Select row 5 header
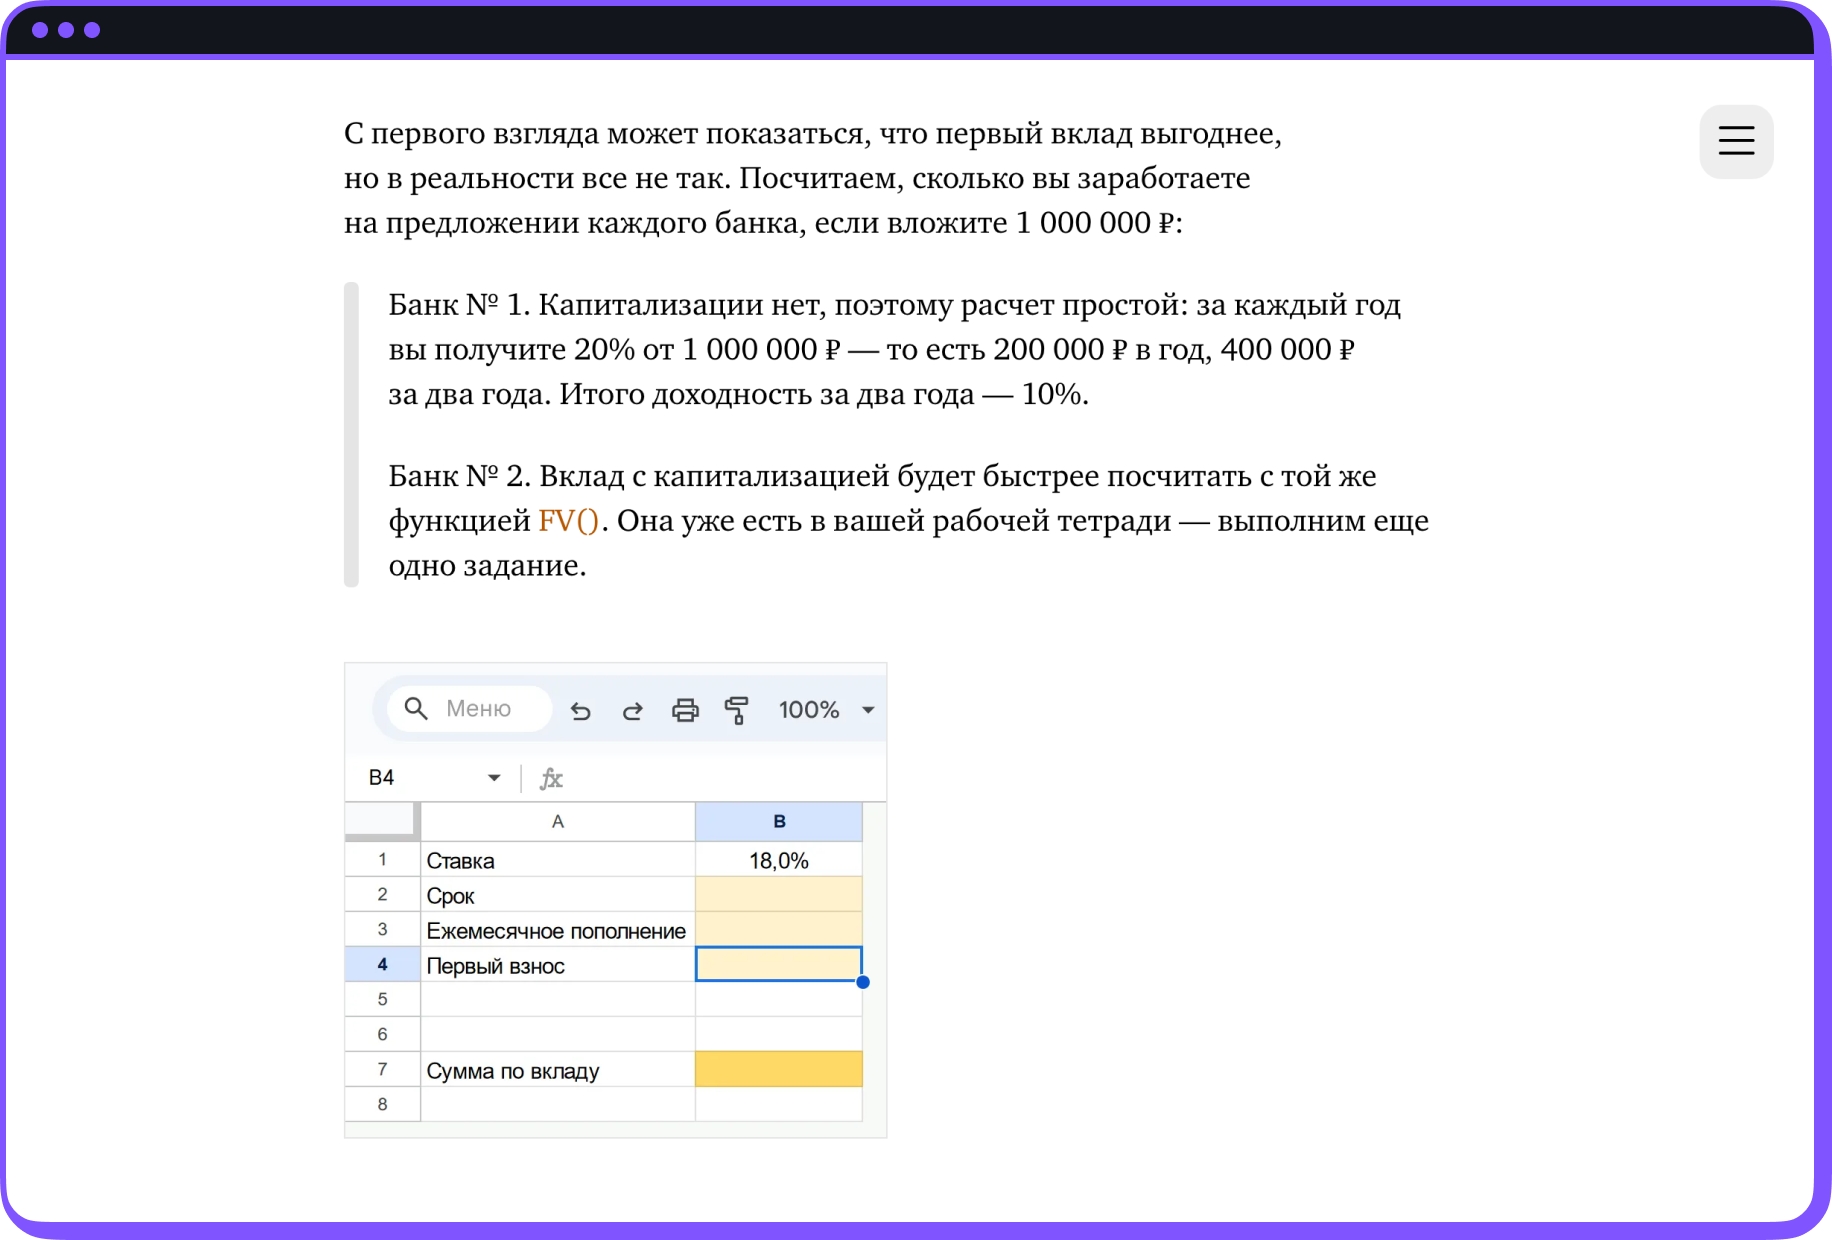1832x1240 pixels. tap(382, 999)
